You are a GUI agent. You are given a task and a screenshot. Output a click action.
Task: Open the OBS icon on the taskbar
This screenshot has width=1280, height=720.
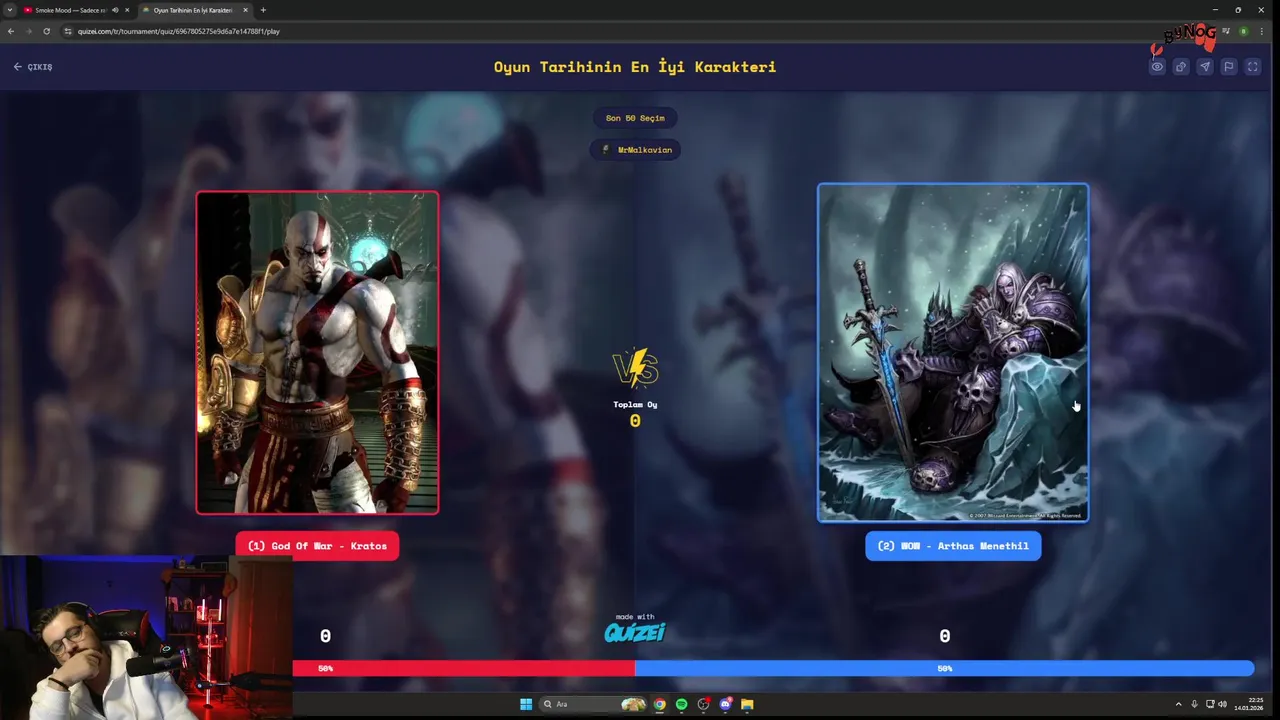pos(704,704)
